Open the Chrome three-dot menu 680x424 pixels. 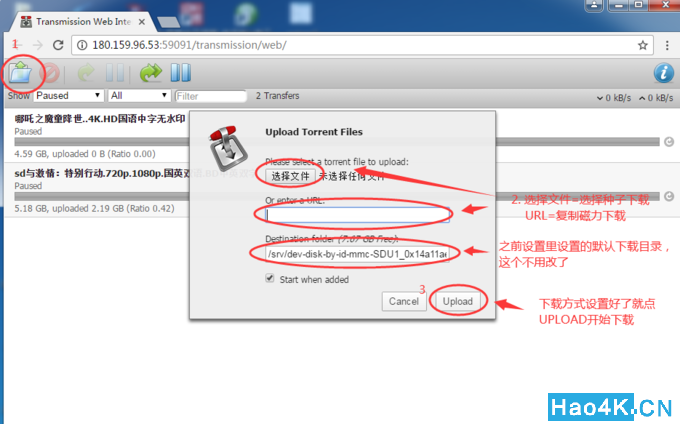click(x=667, y=45)
